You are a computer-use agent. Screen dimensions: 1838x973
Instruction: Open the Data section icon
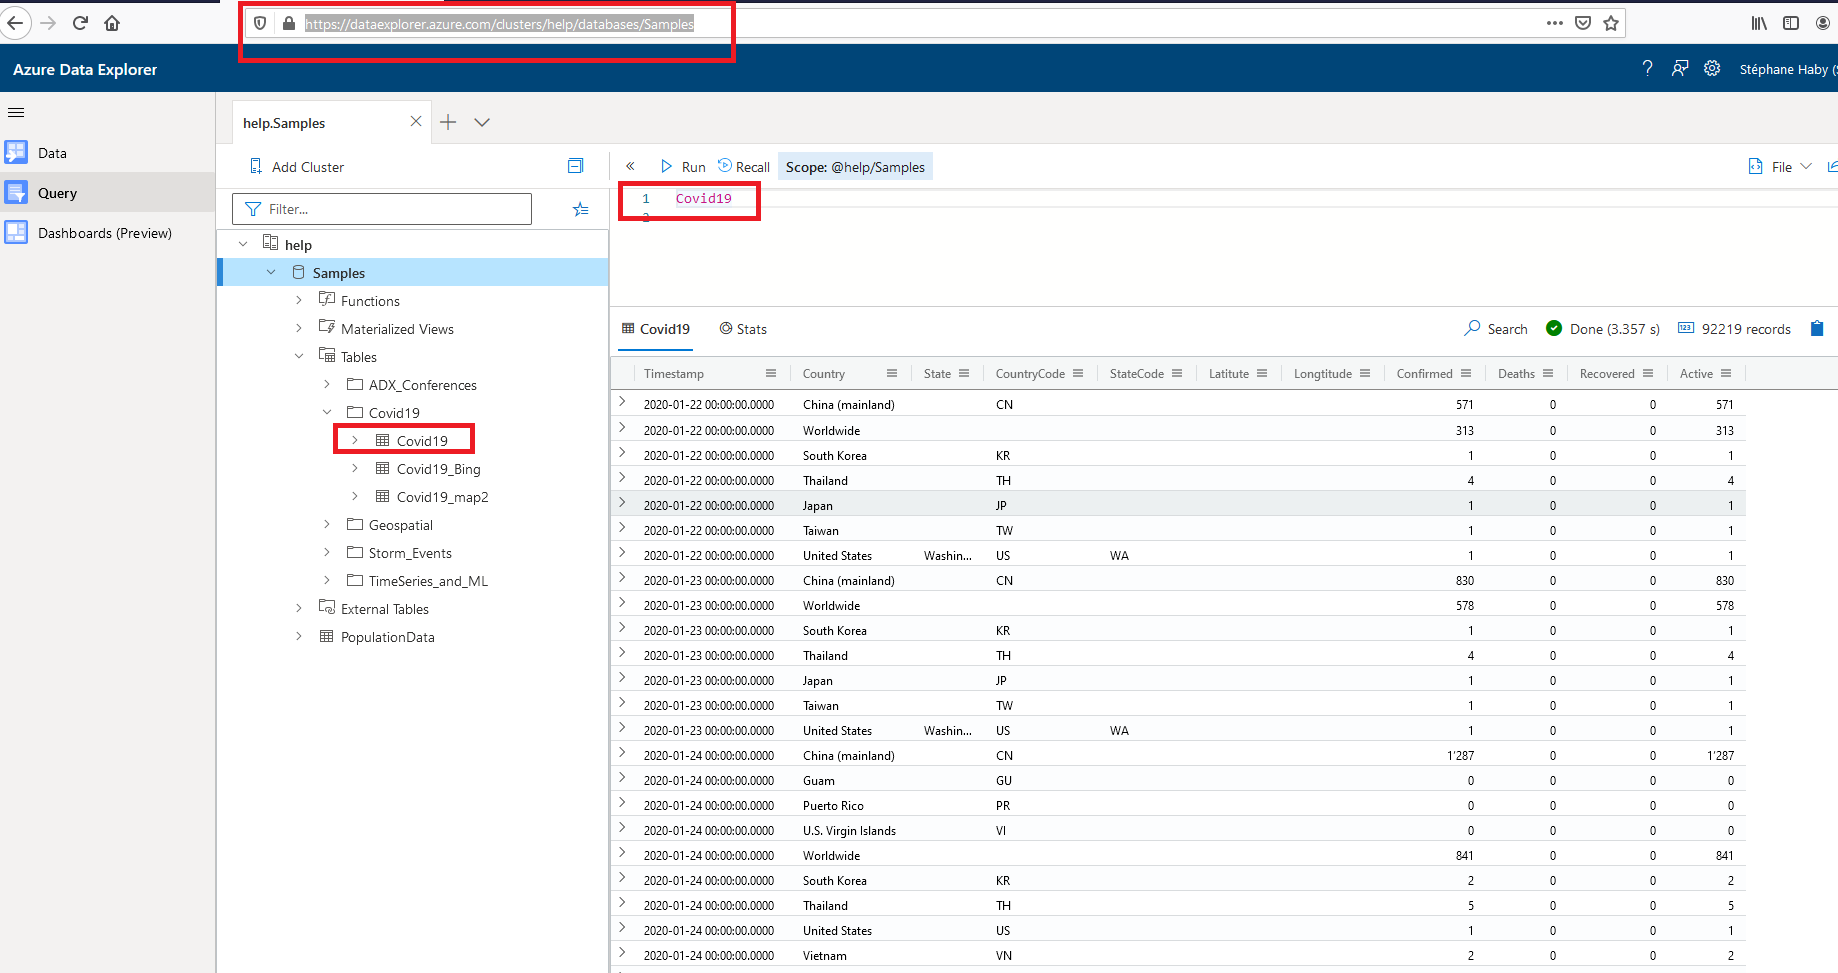pos(16,152)
